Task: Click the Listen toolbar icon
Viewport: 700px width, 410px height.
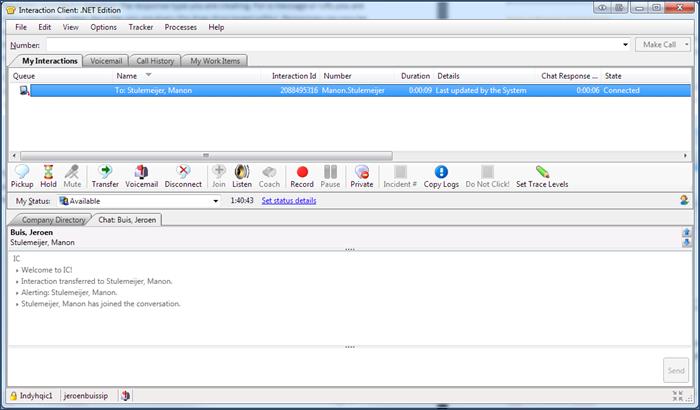Action: 242,176
